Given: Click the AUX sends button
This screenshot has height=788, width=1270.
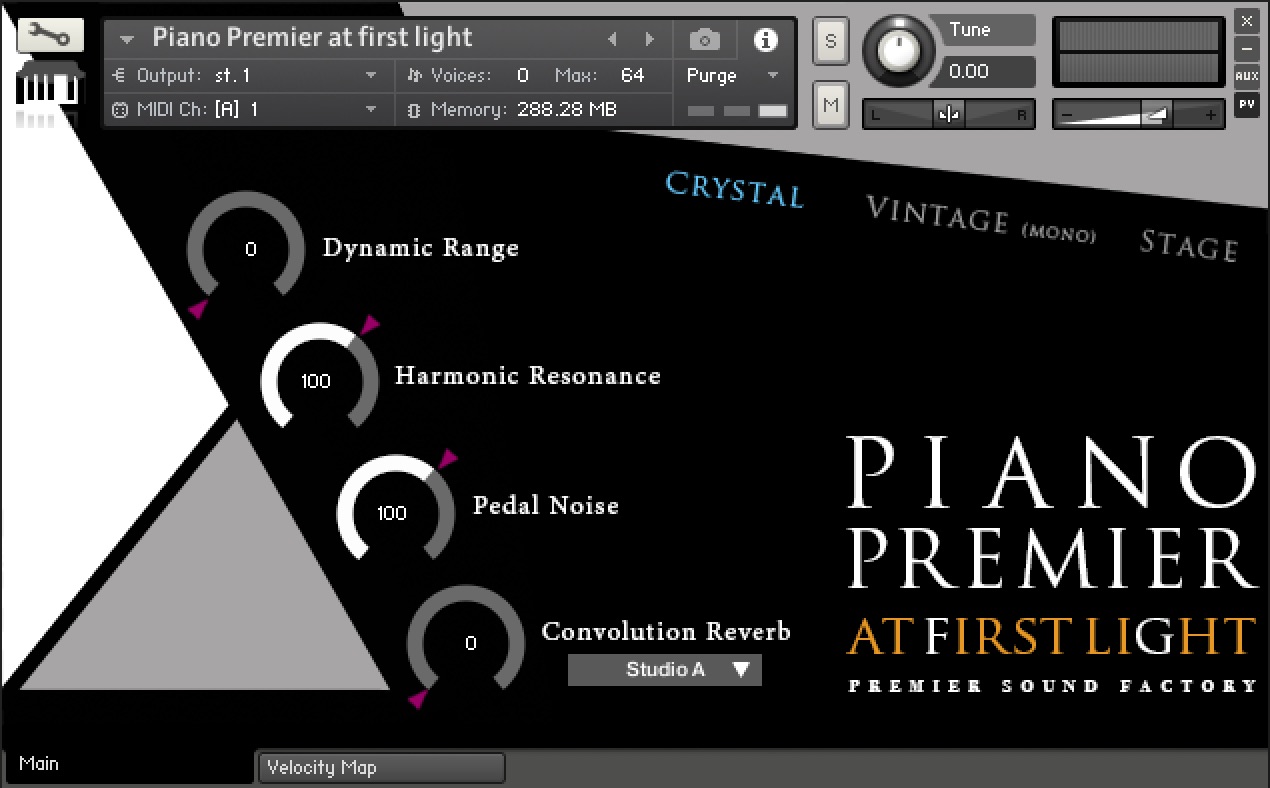Looking at the screenshot, I should (x=1246, y=76).
